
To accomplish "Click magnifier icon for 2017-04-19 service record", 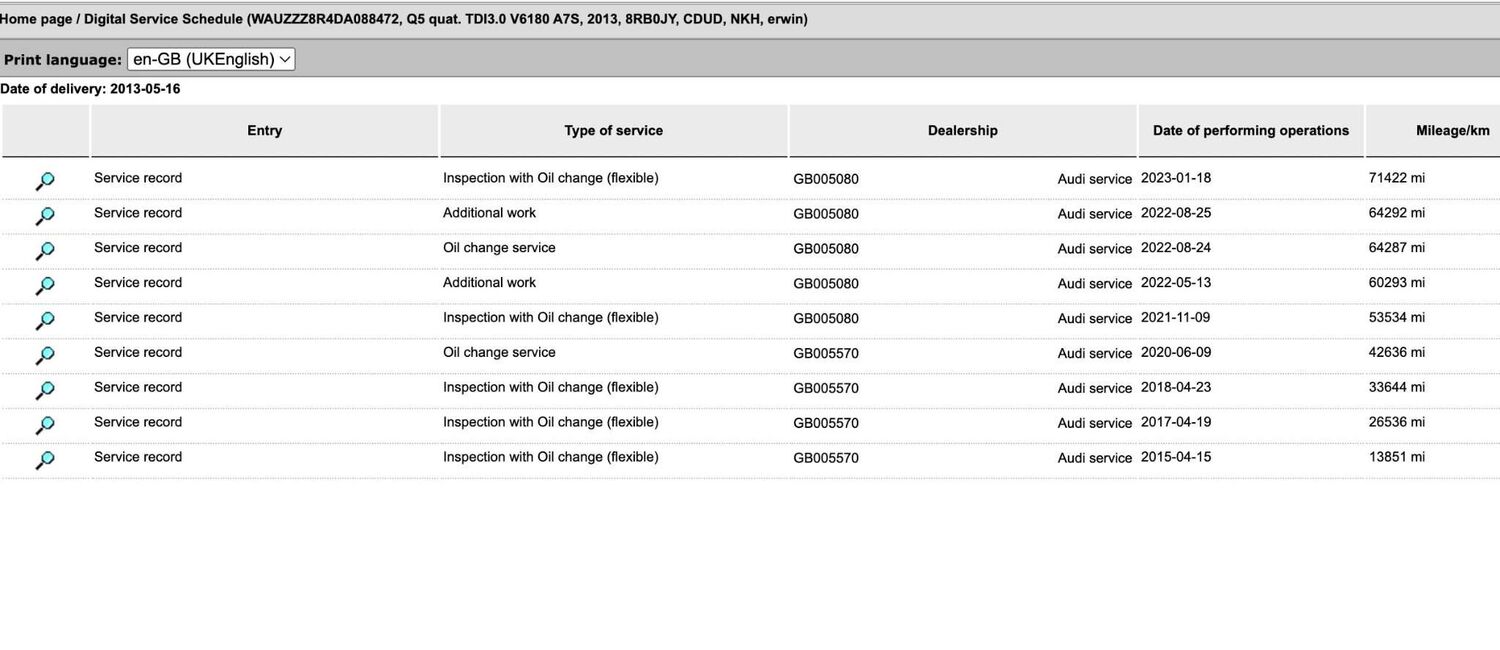I will [45, 425].
